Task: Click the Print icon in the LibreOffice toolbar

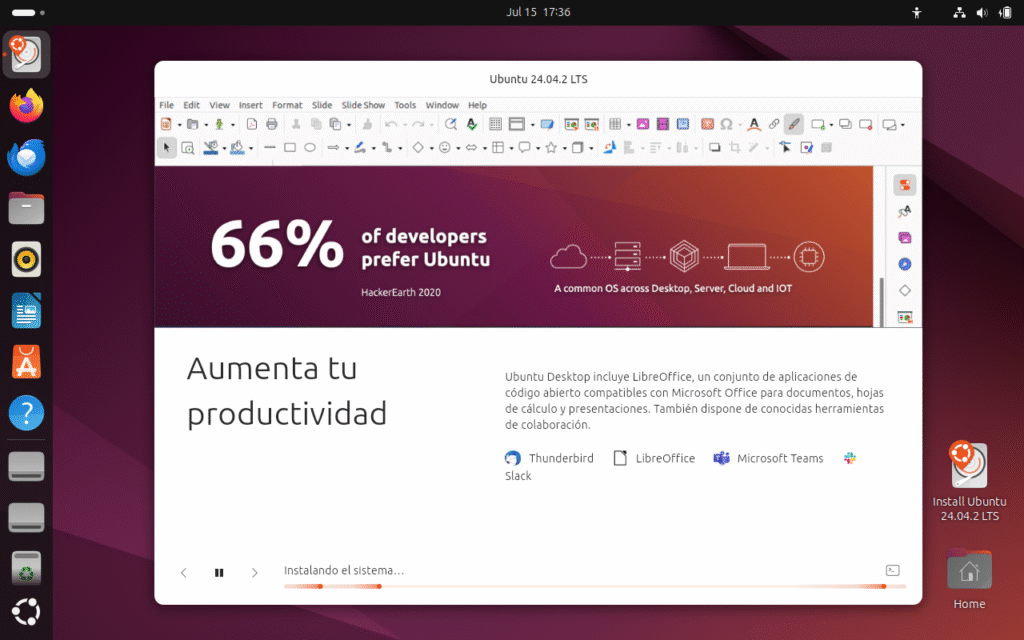Action: pos(272,124)
